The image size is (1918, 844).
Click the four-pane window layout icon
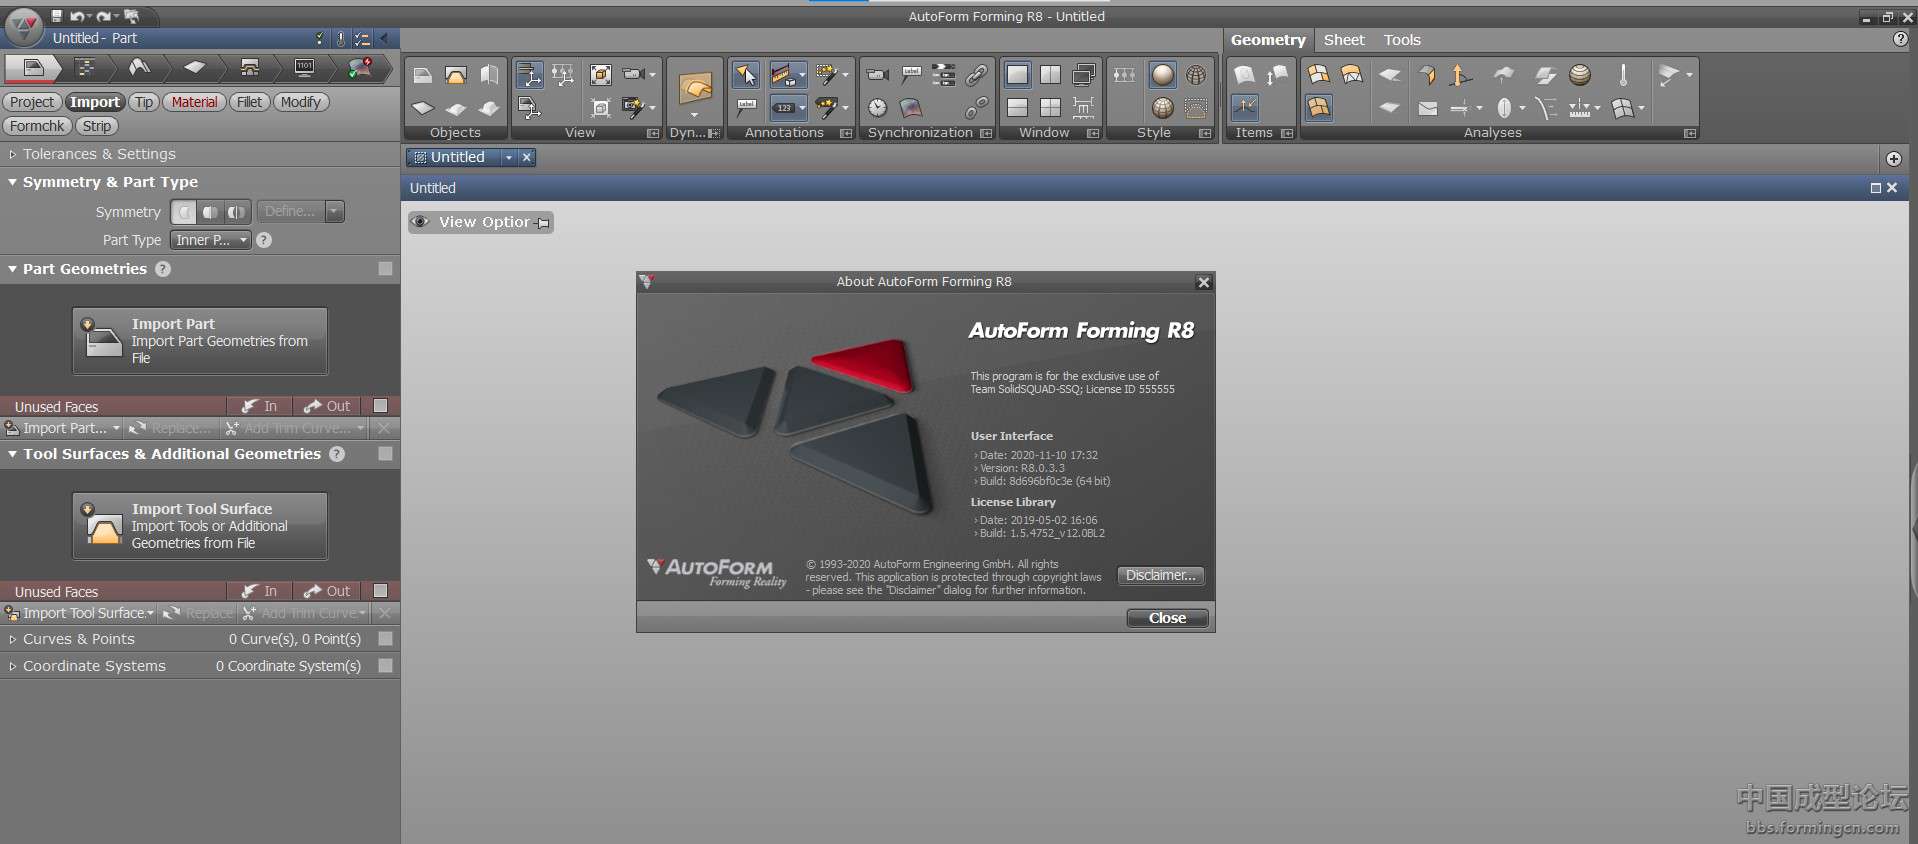pyautogui.click(x=1050, y=108)
